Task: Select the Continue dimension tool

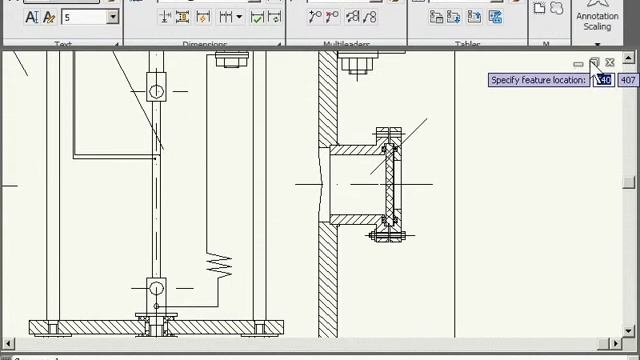Action: [225, 17]
